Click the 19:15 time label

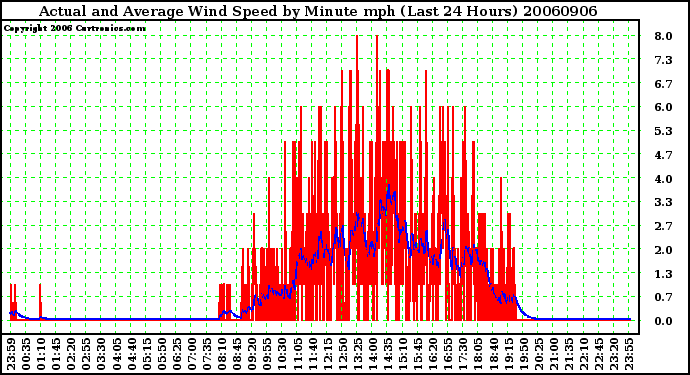click(508, 354)
